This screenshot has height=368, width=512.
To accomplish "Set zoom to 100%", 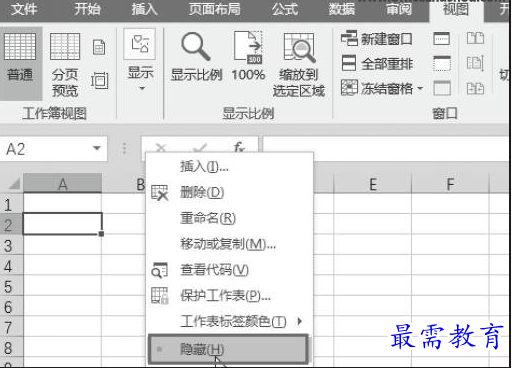I will (248, 57).
